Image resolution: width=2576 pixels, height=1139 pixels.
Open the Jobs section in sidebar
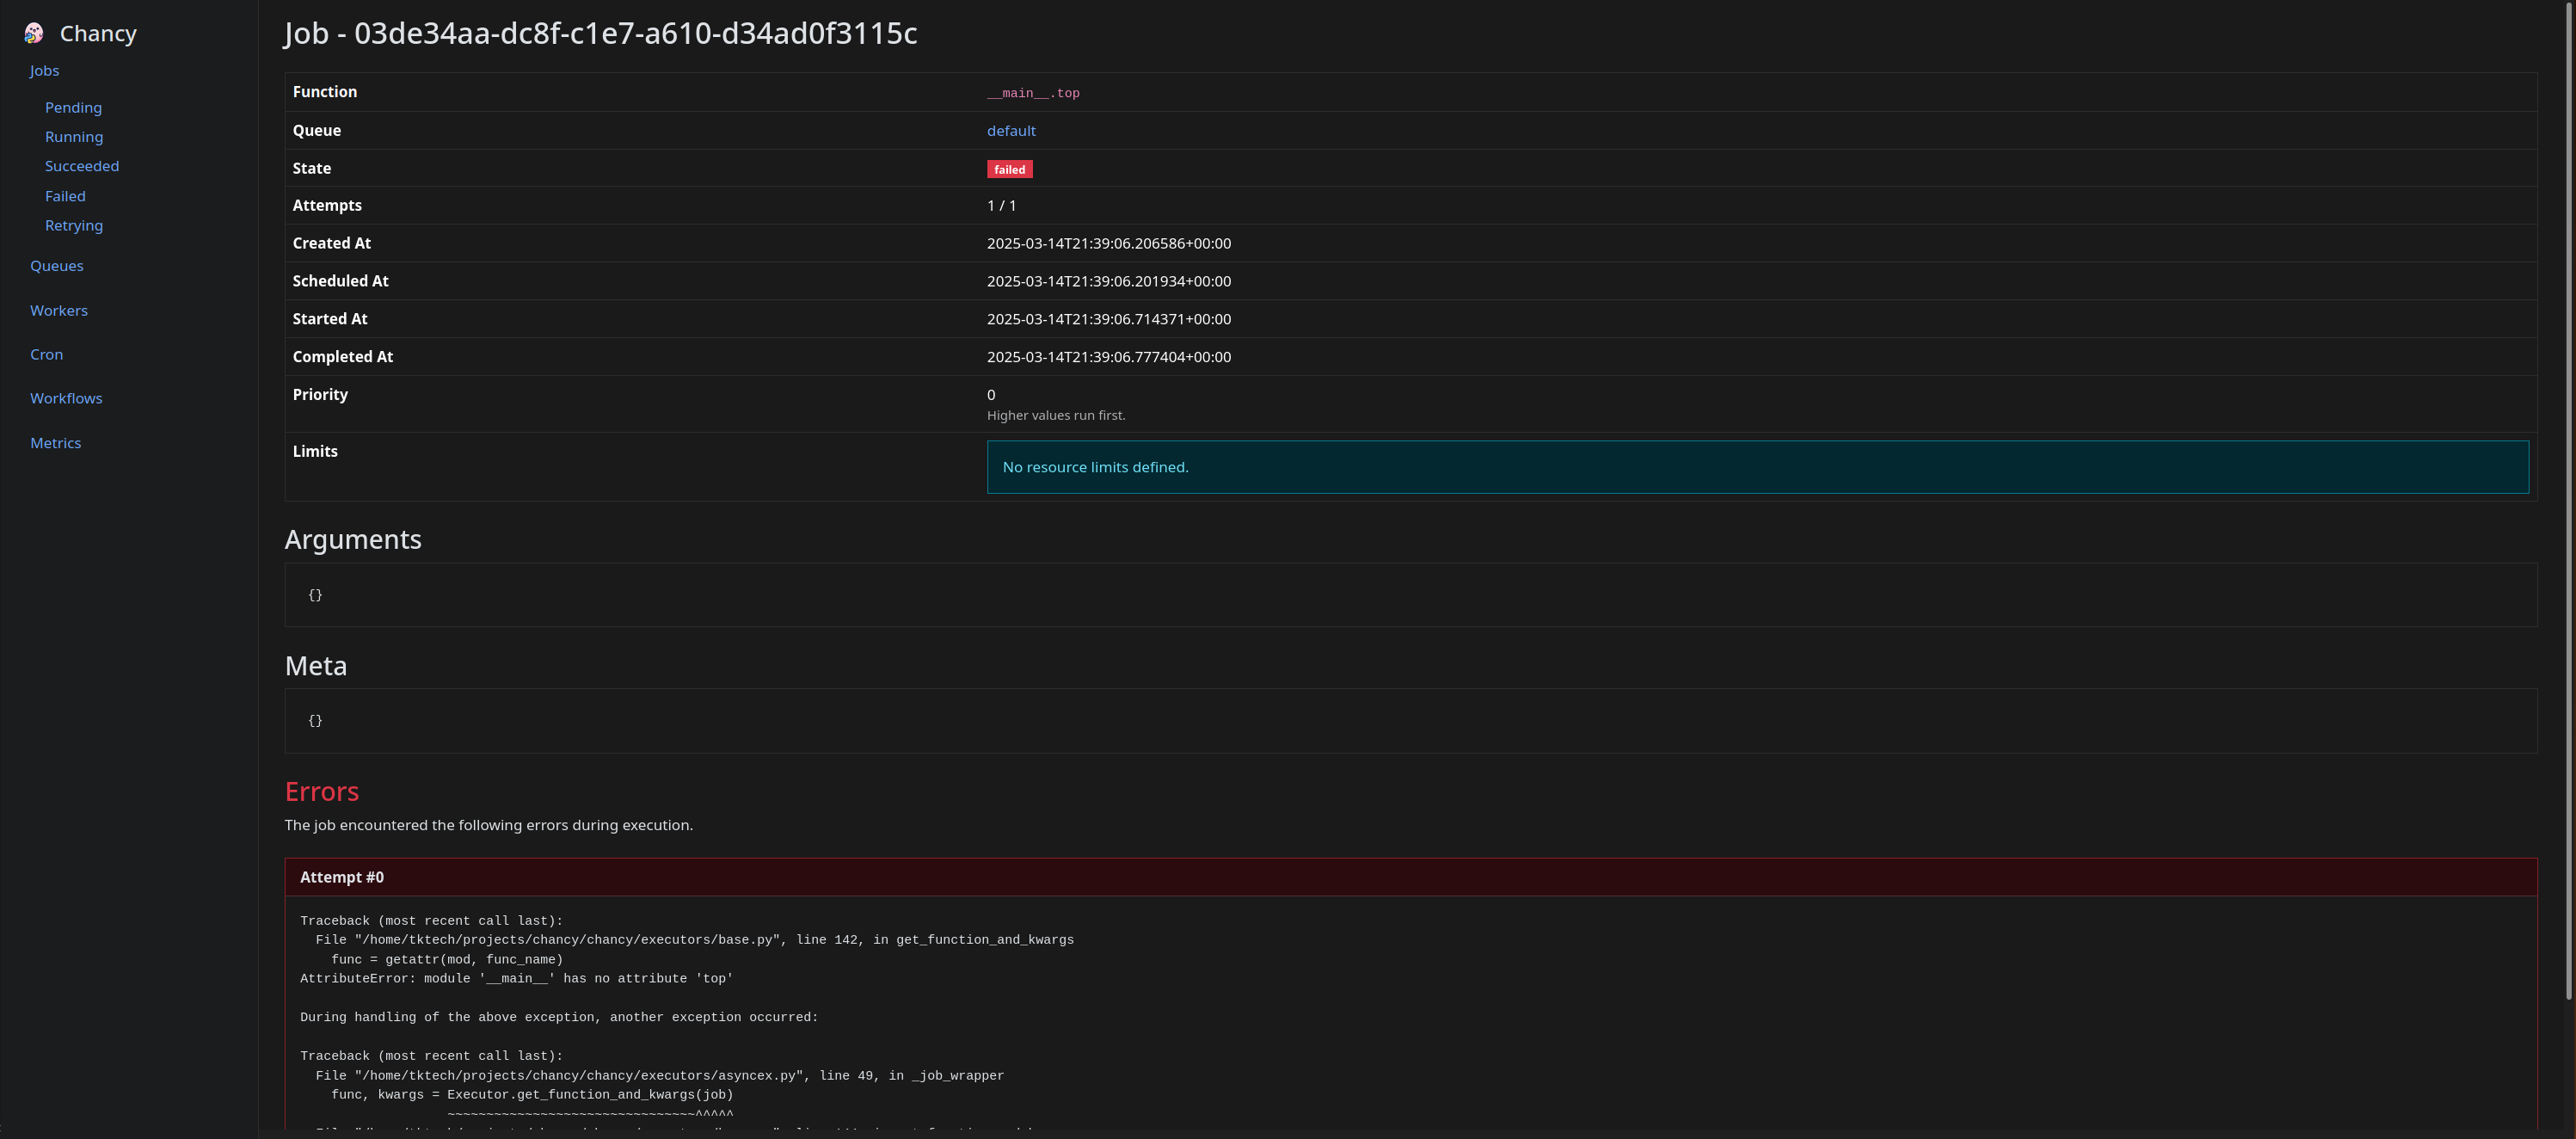point(44,71)
